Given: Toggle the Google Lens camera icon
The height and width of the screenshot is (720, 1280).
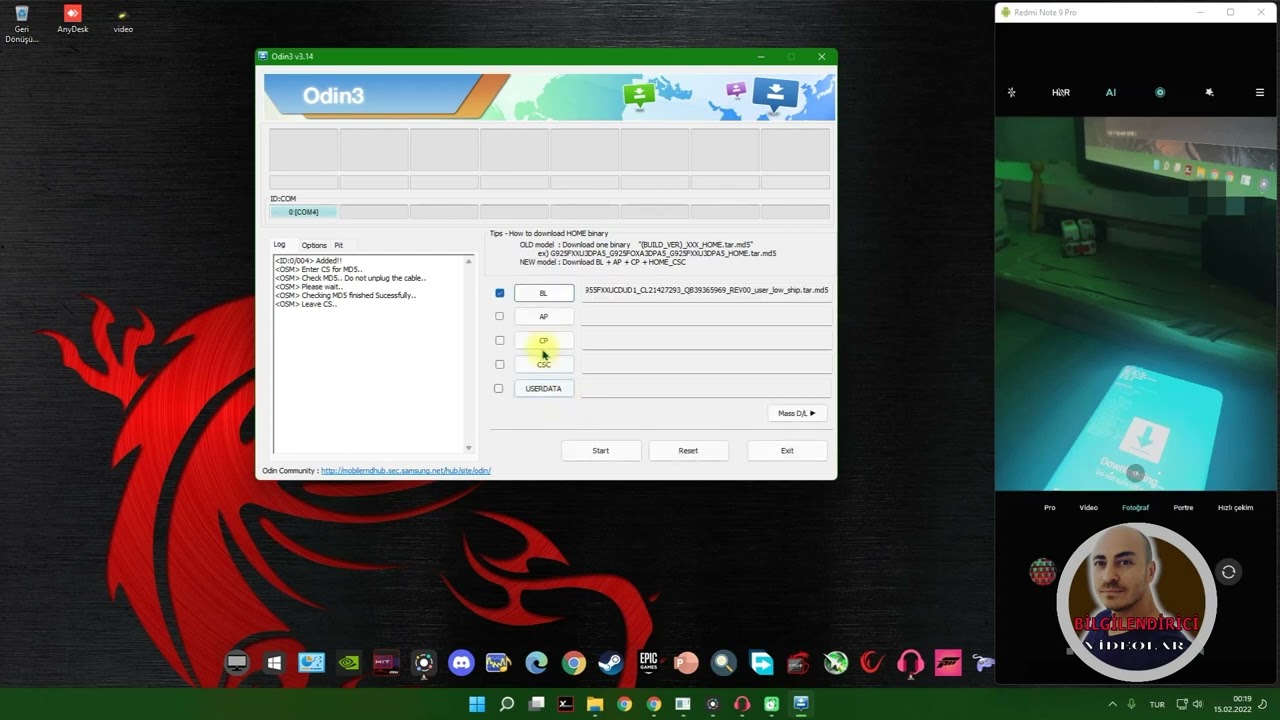Looking at the screenshot, I should [1160, 92].
